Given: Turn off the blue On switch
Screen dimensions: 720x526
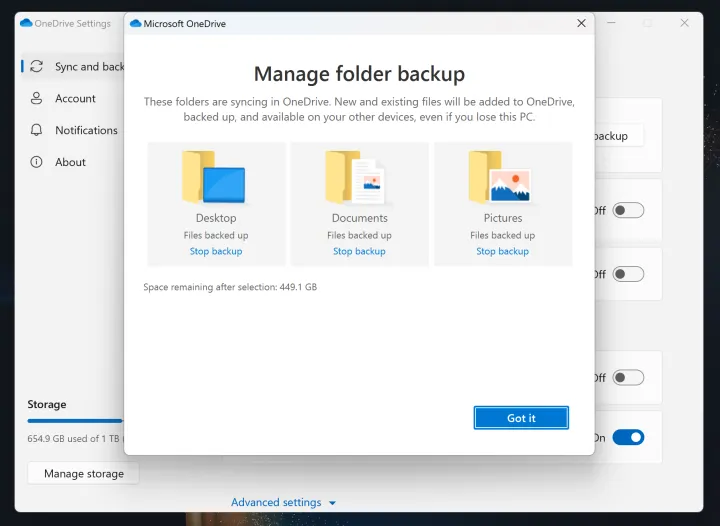Looking at the screenshot, I should point(628,437).
